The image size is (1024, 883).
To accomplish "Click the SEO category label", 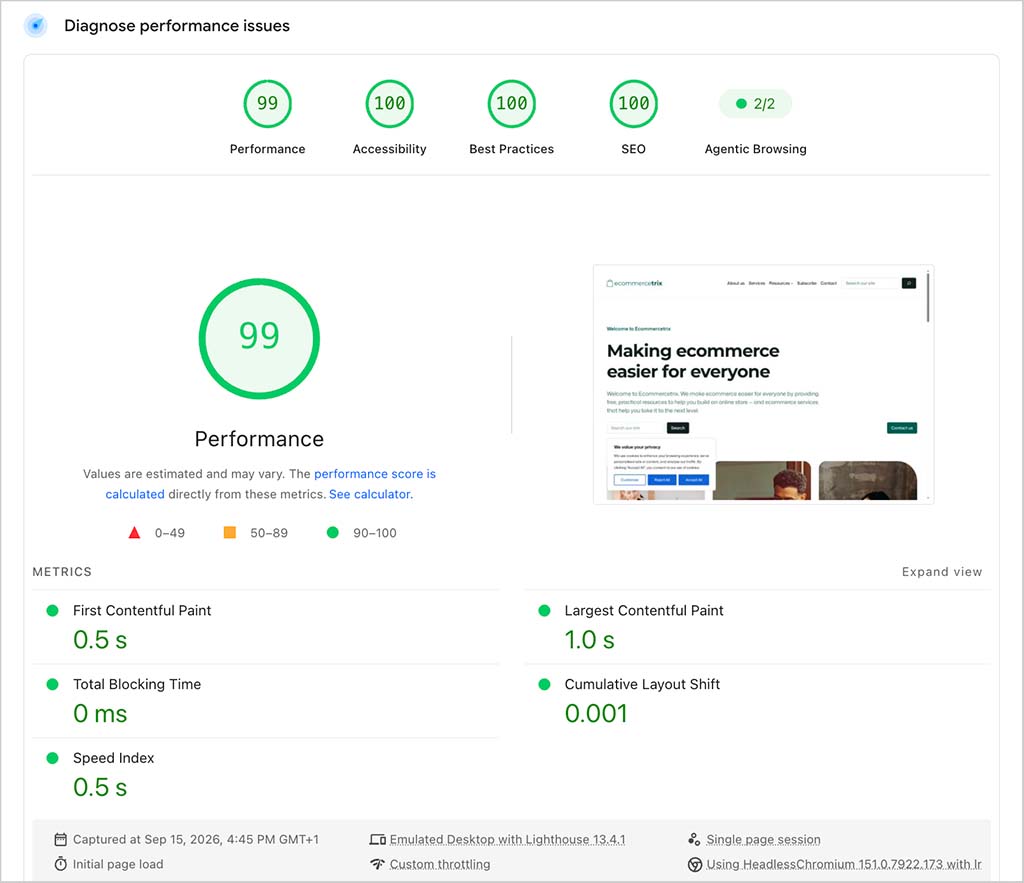I will [633, 149].
